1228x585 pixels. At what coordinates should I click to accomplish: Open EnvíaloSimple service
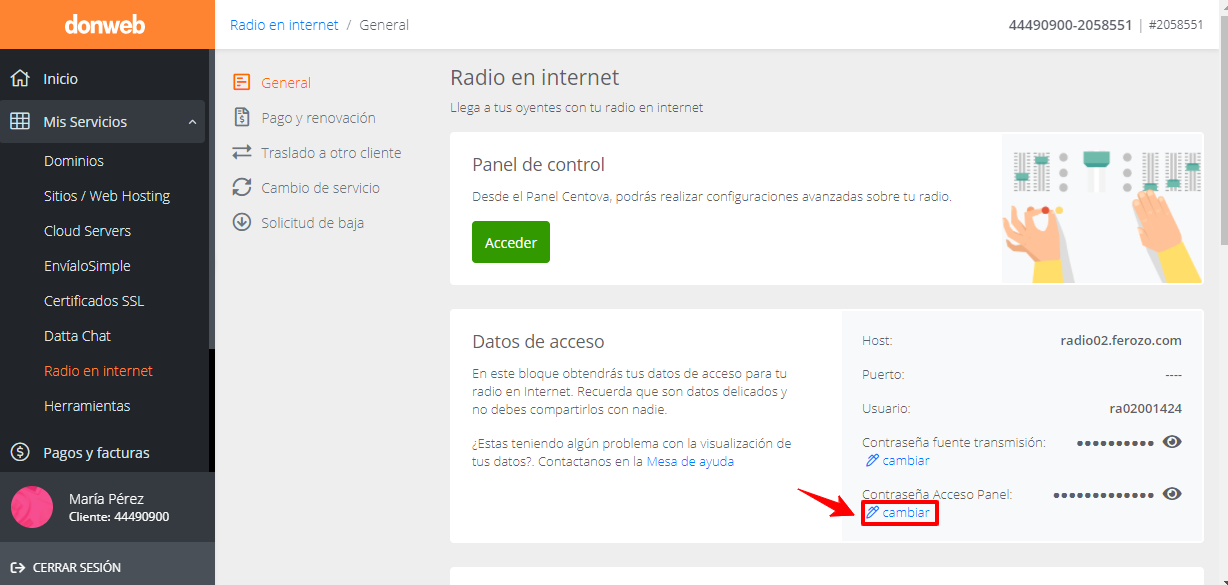(x=87, y=266)
